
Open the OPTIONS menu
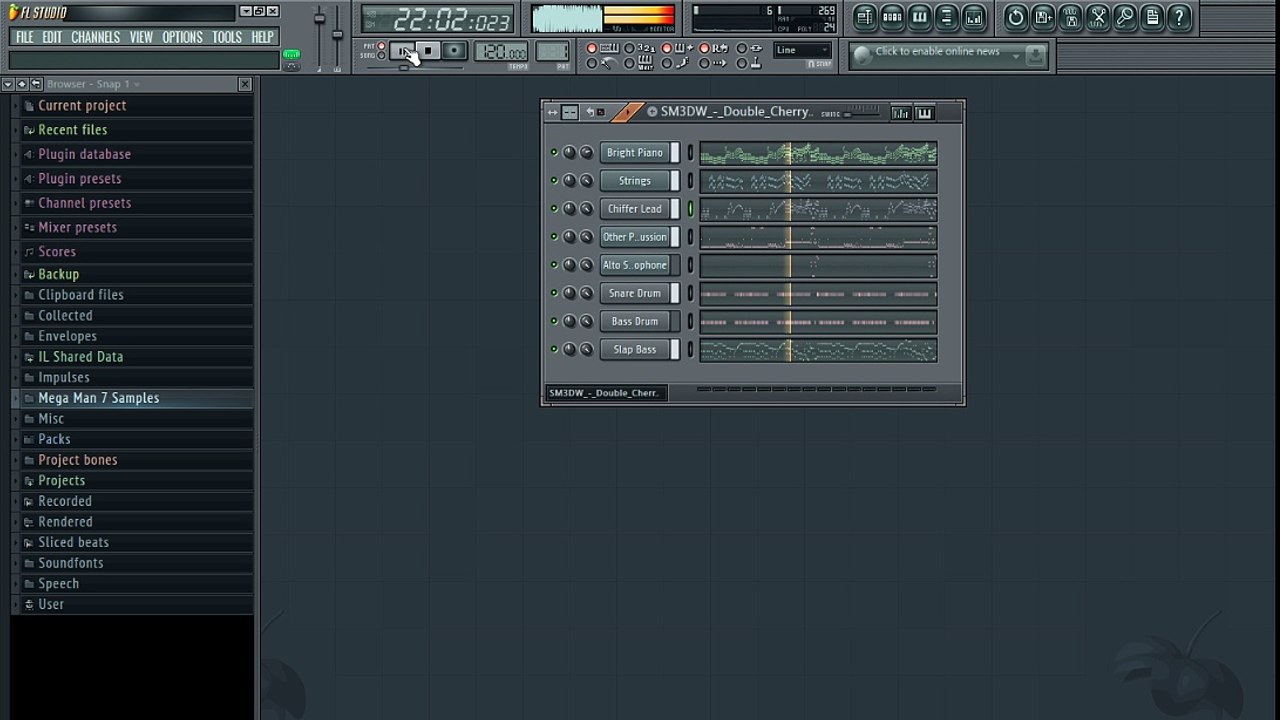pyautogui.click(x=182, y=37)
